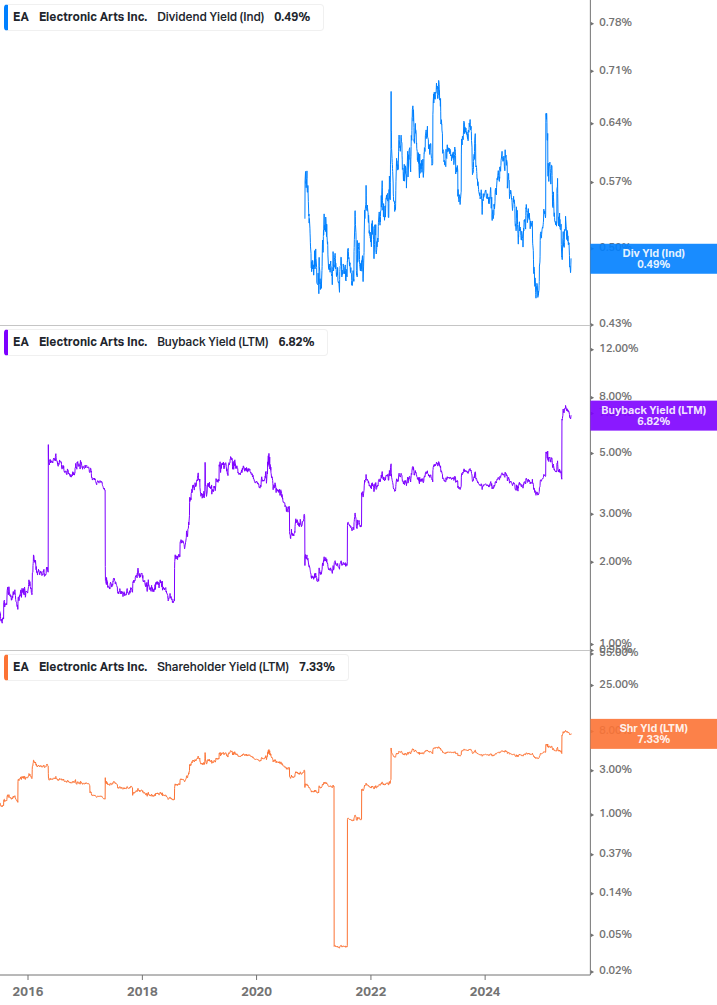717x1005 pixels.
Task: Click the 2018 label on the time axis
Action: pyautogui.click(x=142, y=992)
